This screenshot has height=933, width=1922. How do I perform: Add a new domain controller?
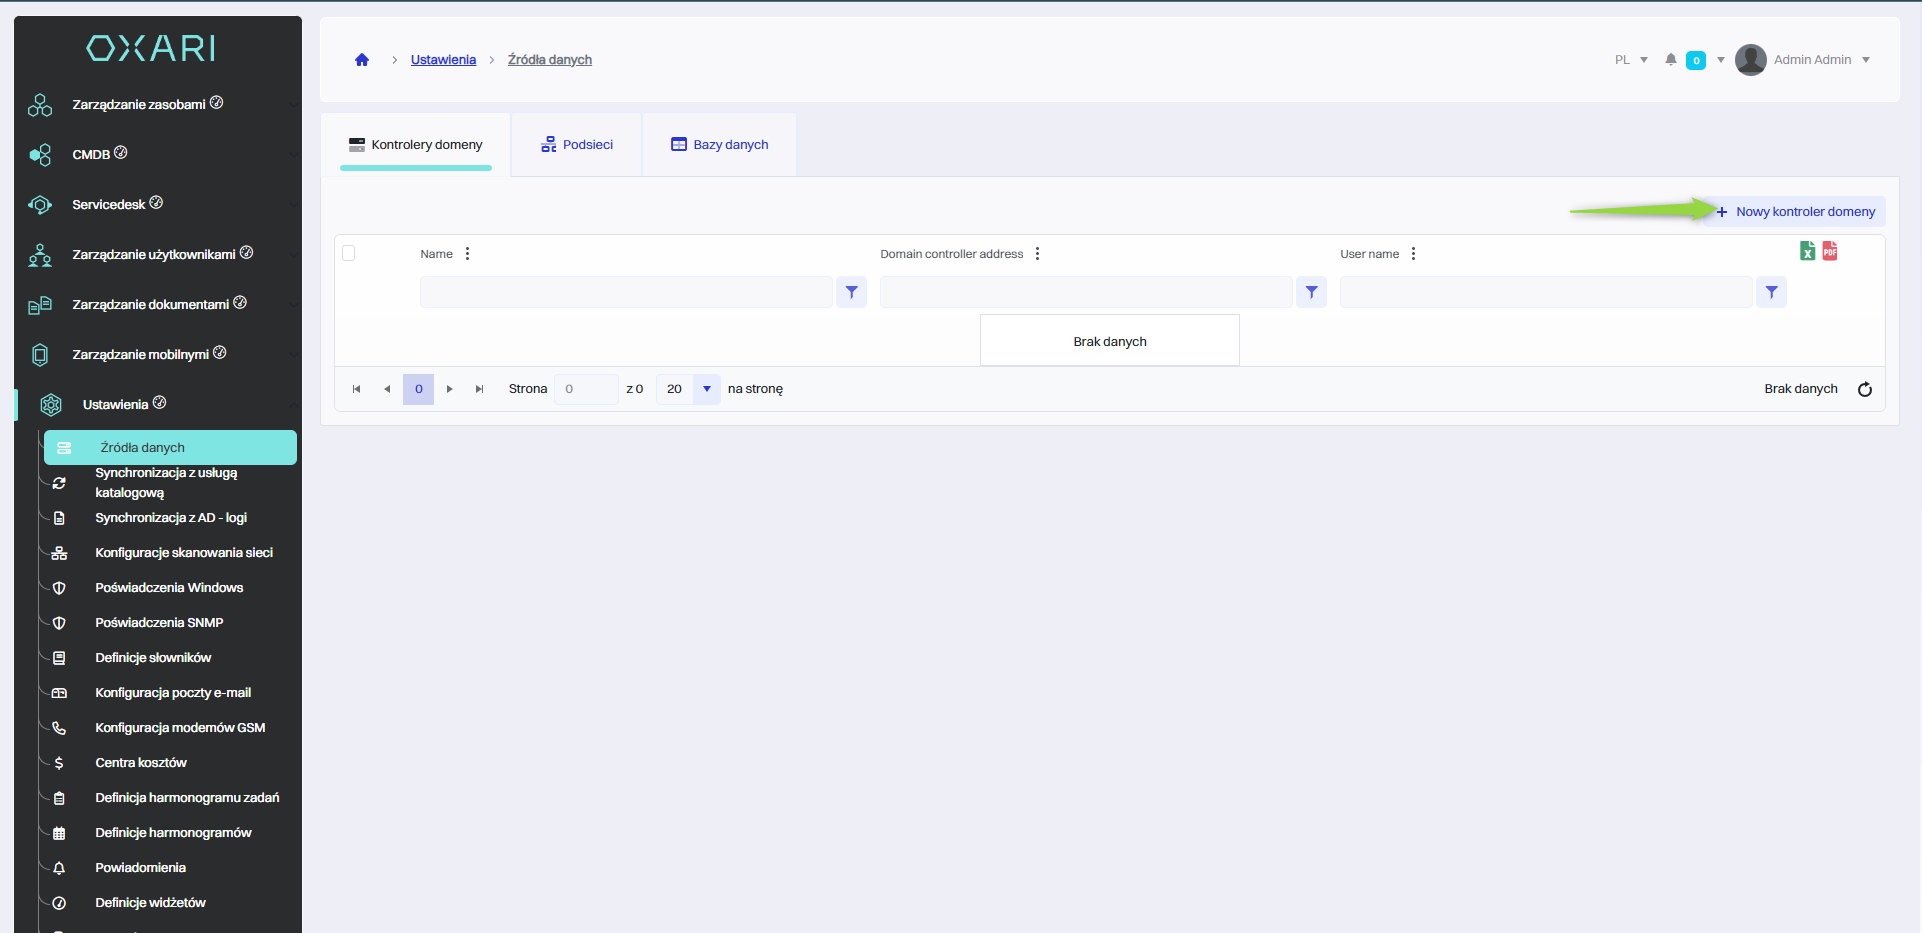pyautogui.click(x=1796, y=212)
